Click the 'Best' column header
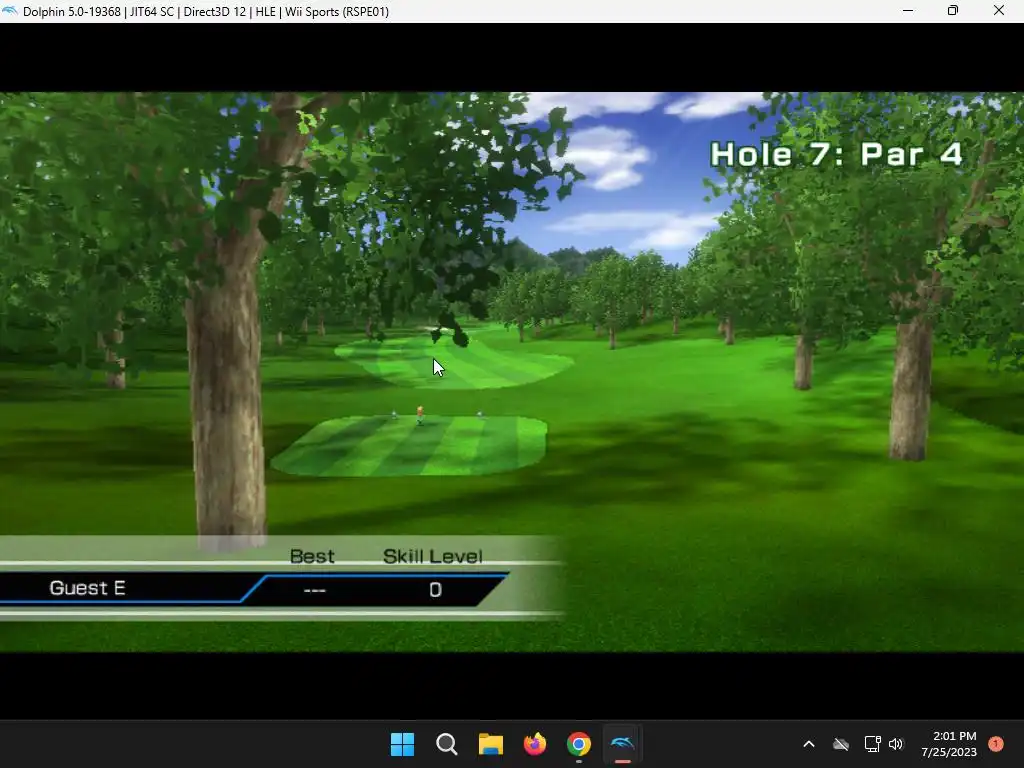1024x768 pixels. click(x=312, y=556)
